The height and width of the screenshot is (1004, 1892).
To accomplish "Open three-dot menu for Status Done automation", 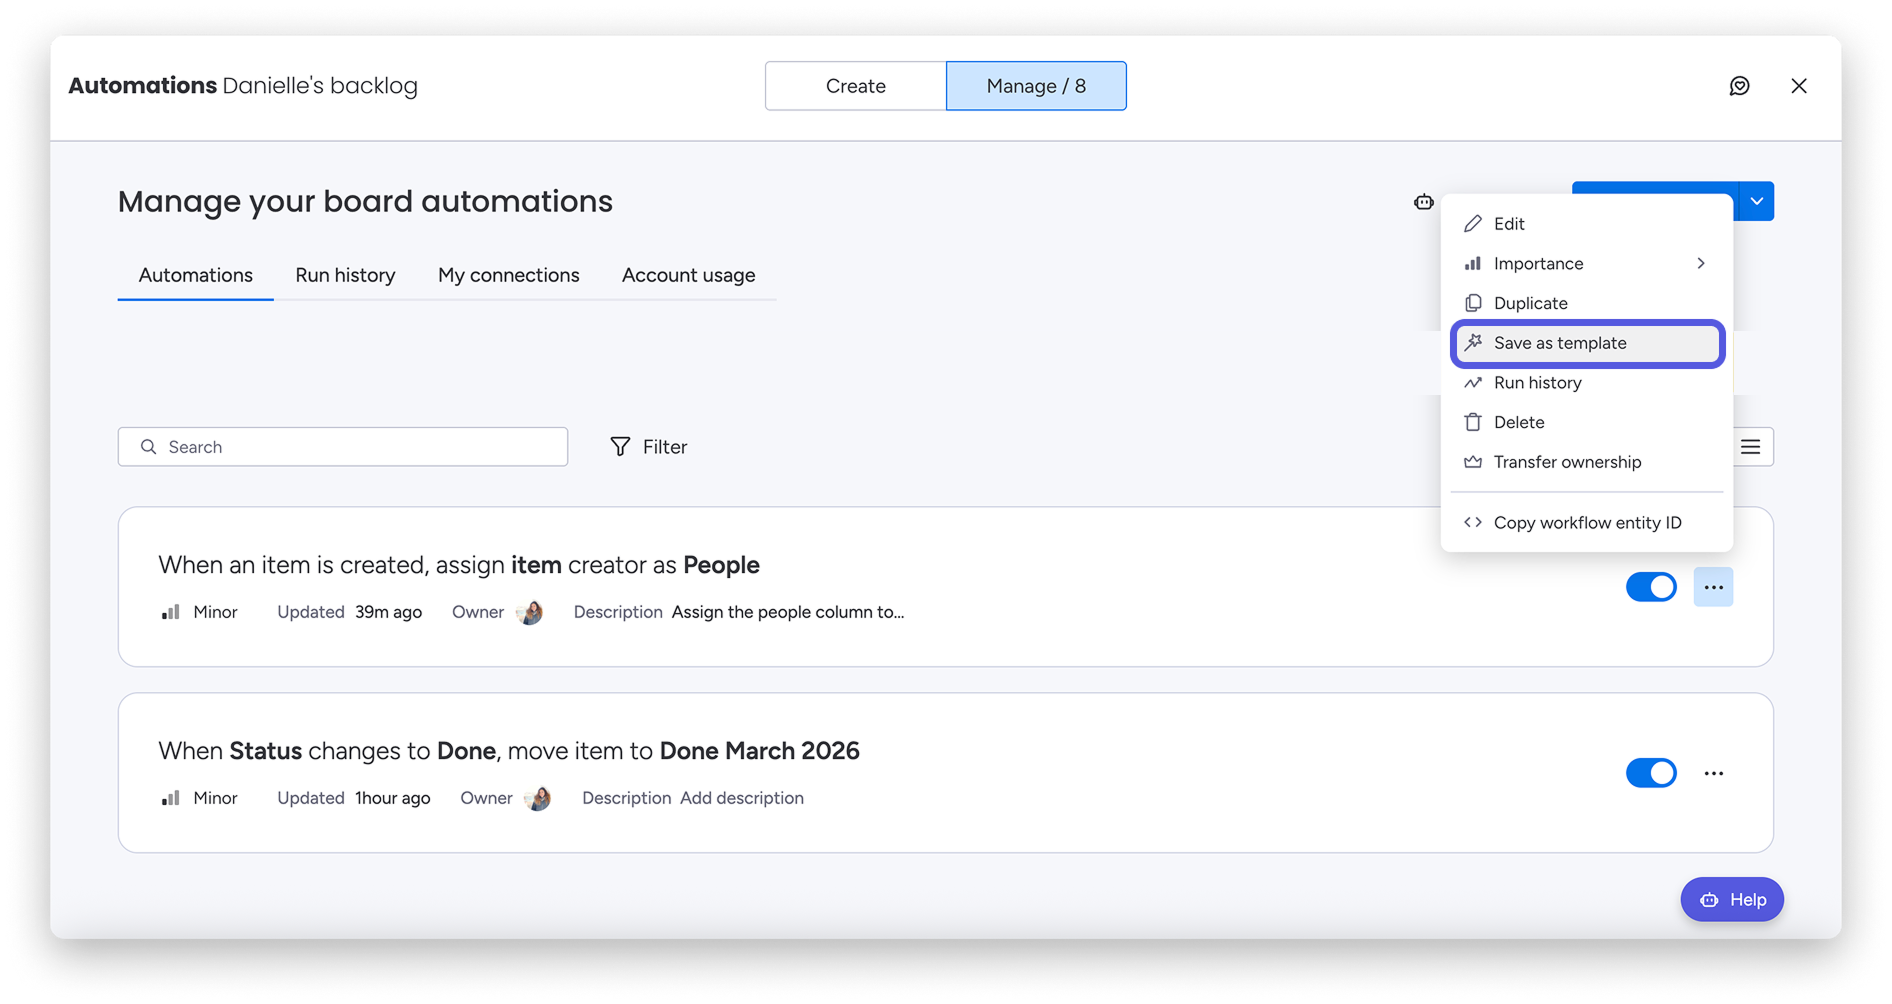I will pos(1713,773).
